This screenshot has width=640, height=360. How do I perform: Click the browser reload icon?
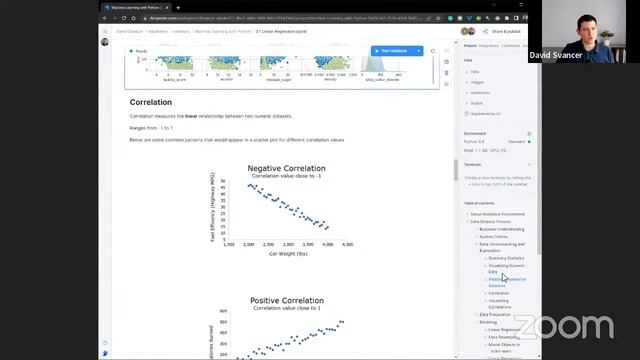tap(124, 18)
